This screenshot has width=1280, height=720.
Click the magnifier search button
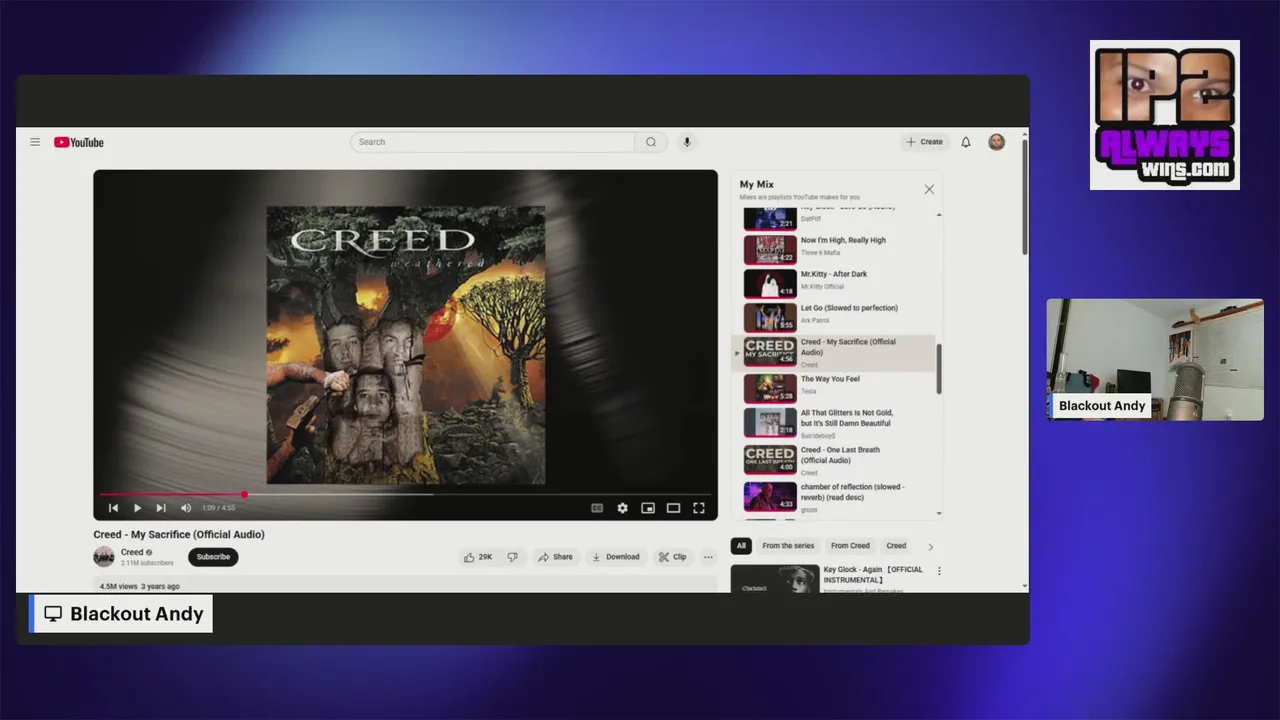click(x=651, y=142)
